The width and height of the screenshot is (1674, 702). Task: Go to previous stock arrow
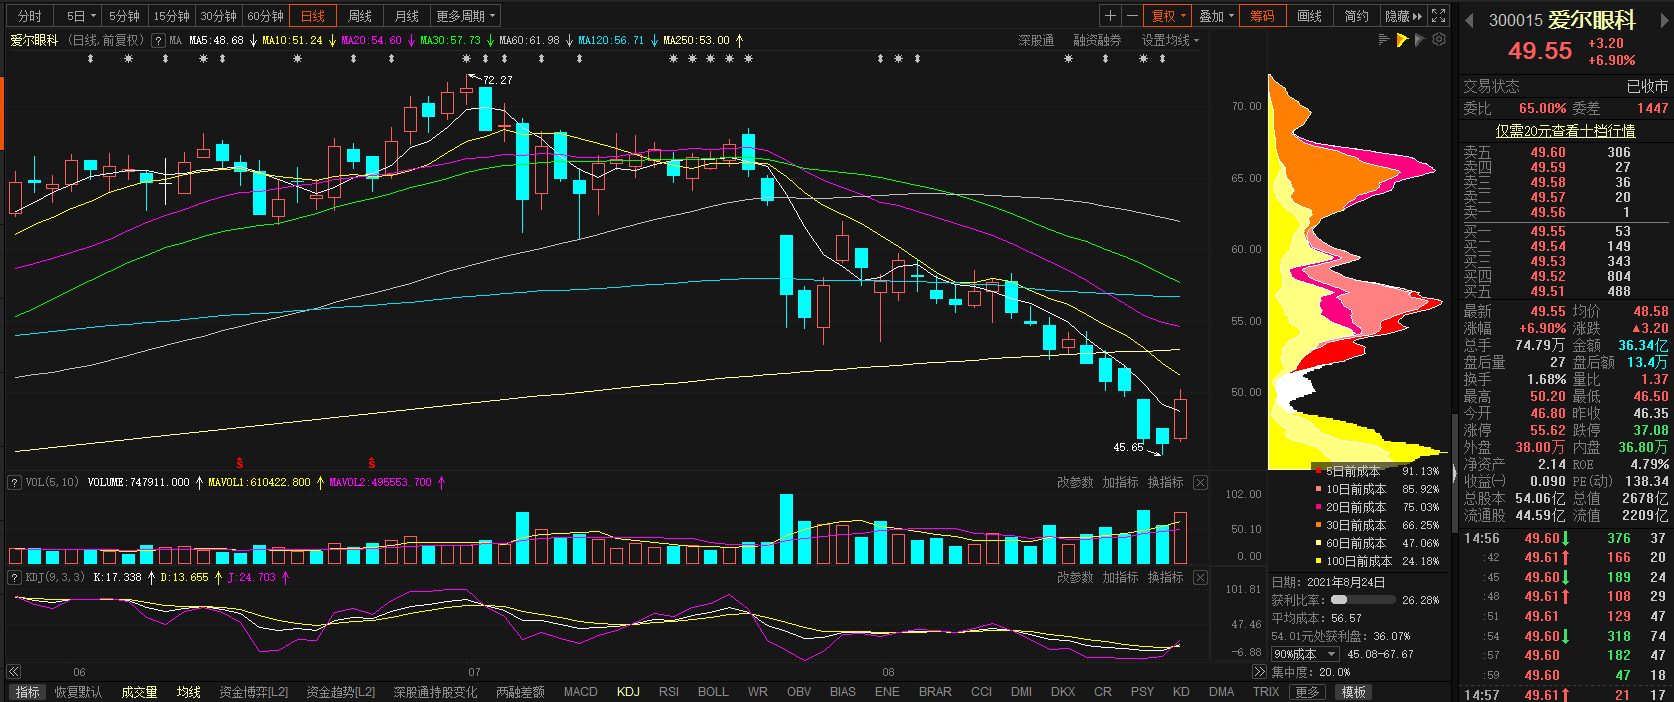1469,20
